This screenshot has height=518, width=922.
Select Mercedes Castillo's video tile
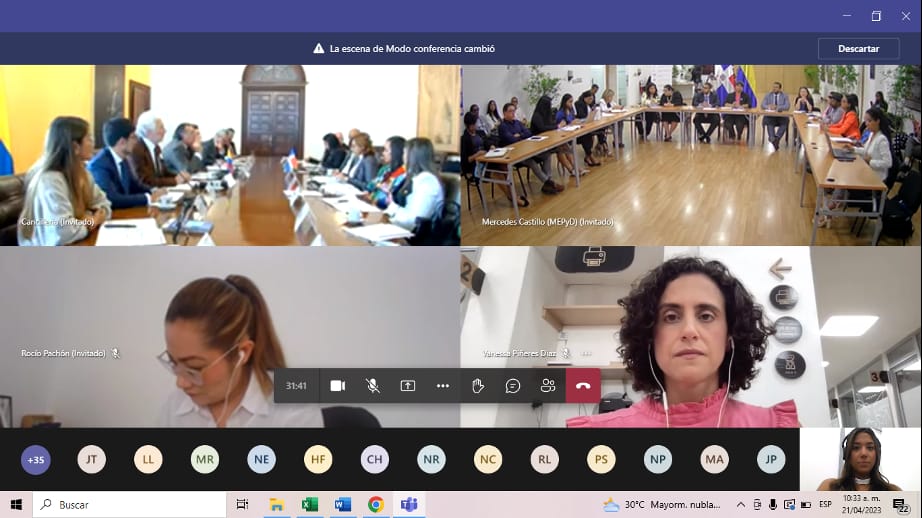(x=690, y=155)
